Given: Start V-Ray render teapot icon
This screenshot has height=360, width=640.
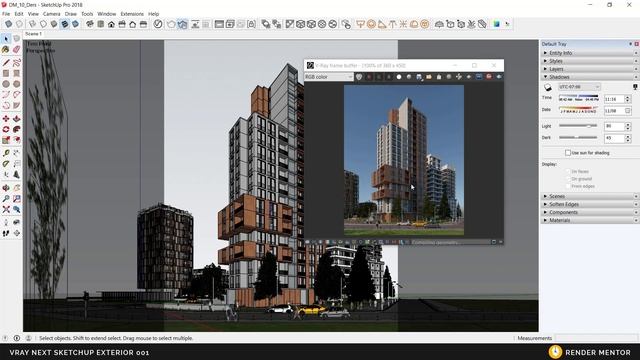Looking at the screenshot, I should coord(171,24).
